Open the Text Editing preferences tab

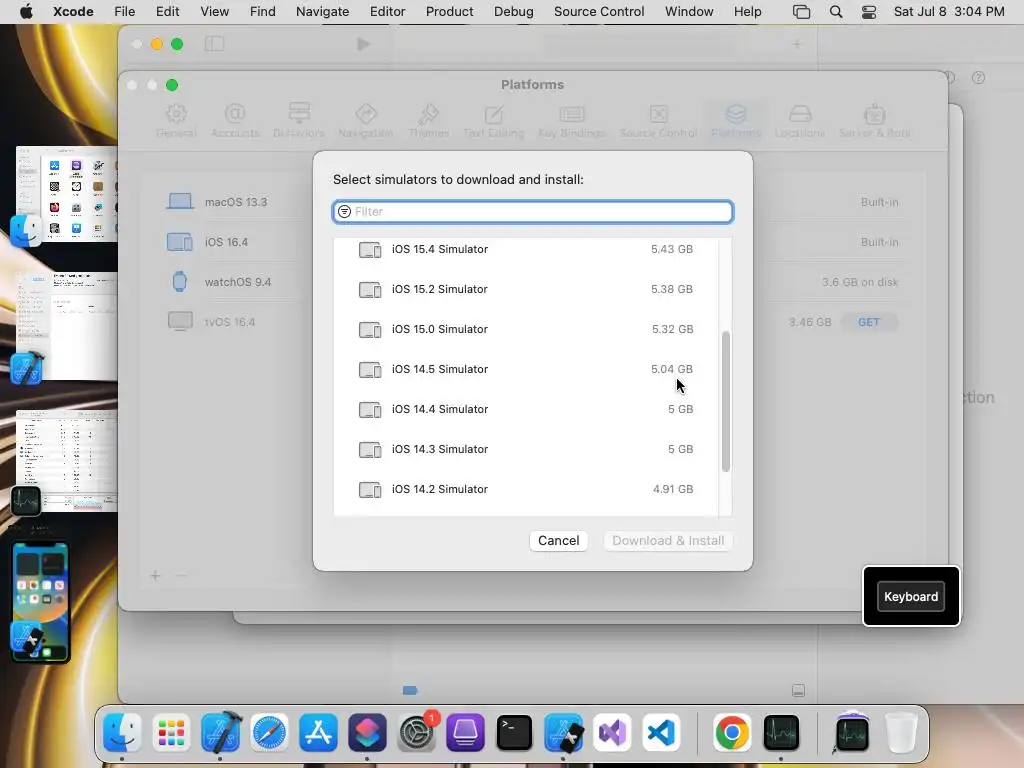(x=494, y=121)
